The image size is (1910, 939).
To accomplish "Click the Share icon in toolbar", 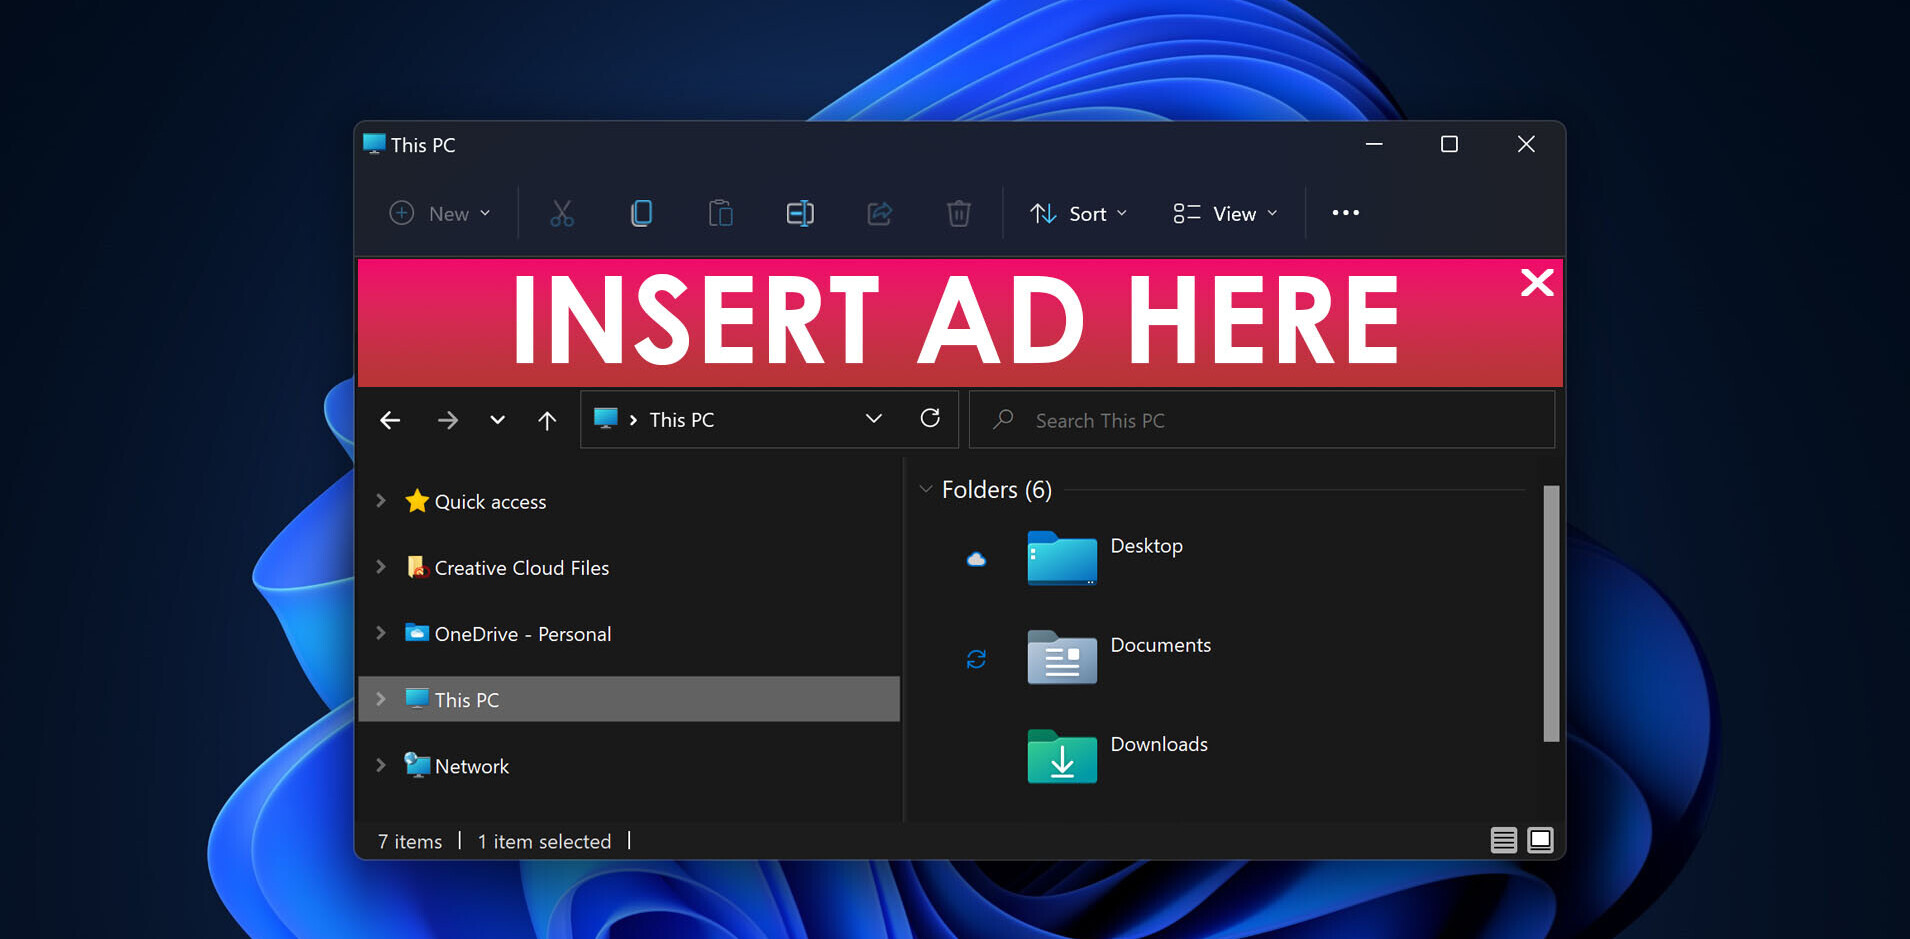I will tap(879, 213).
